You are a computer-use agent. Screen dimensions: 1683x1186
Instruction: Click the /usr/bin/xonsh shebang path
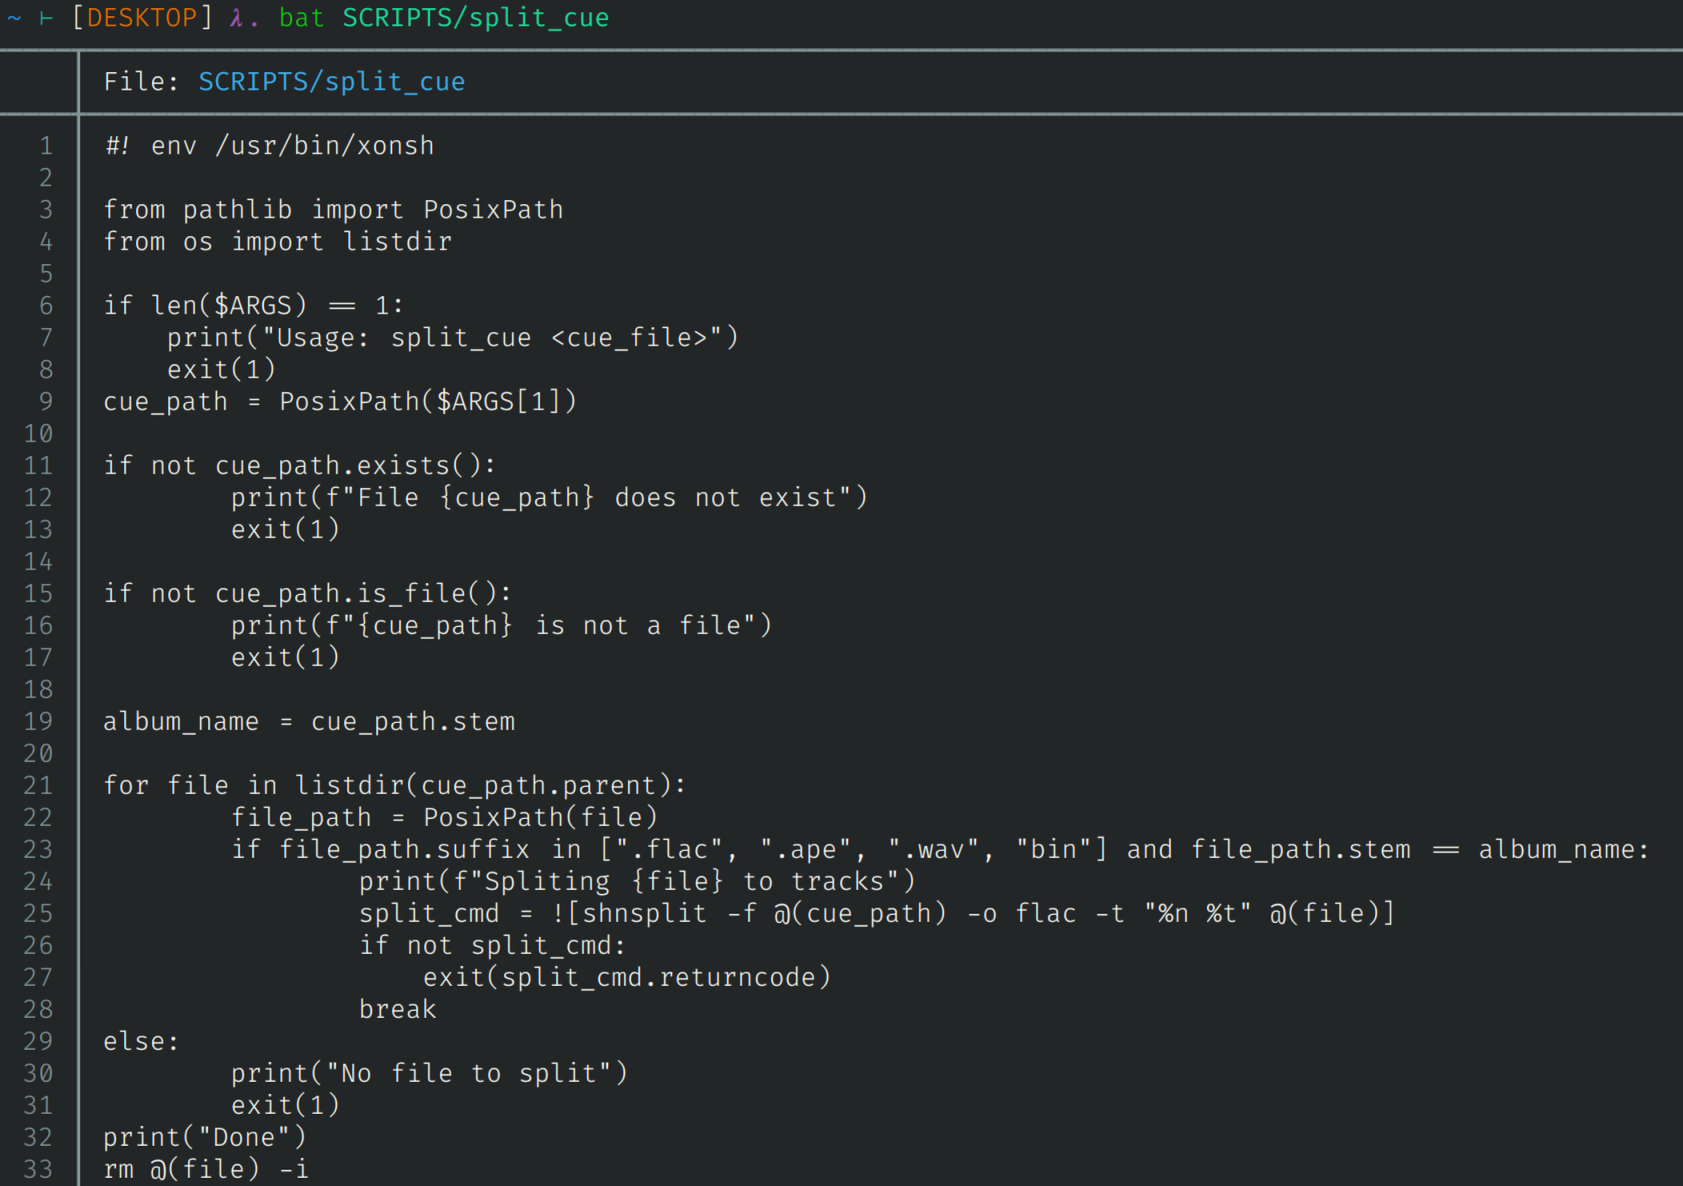324,146
